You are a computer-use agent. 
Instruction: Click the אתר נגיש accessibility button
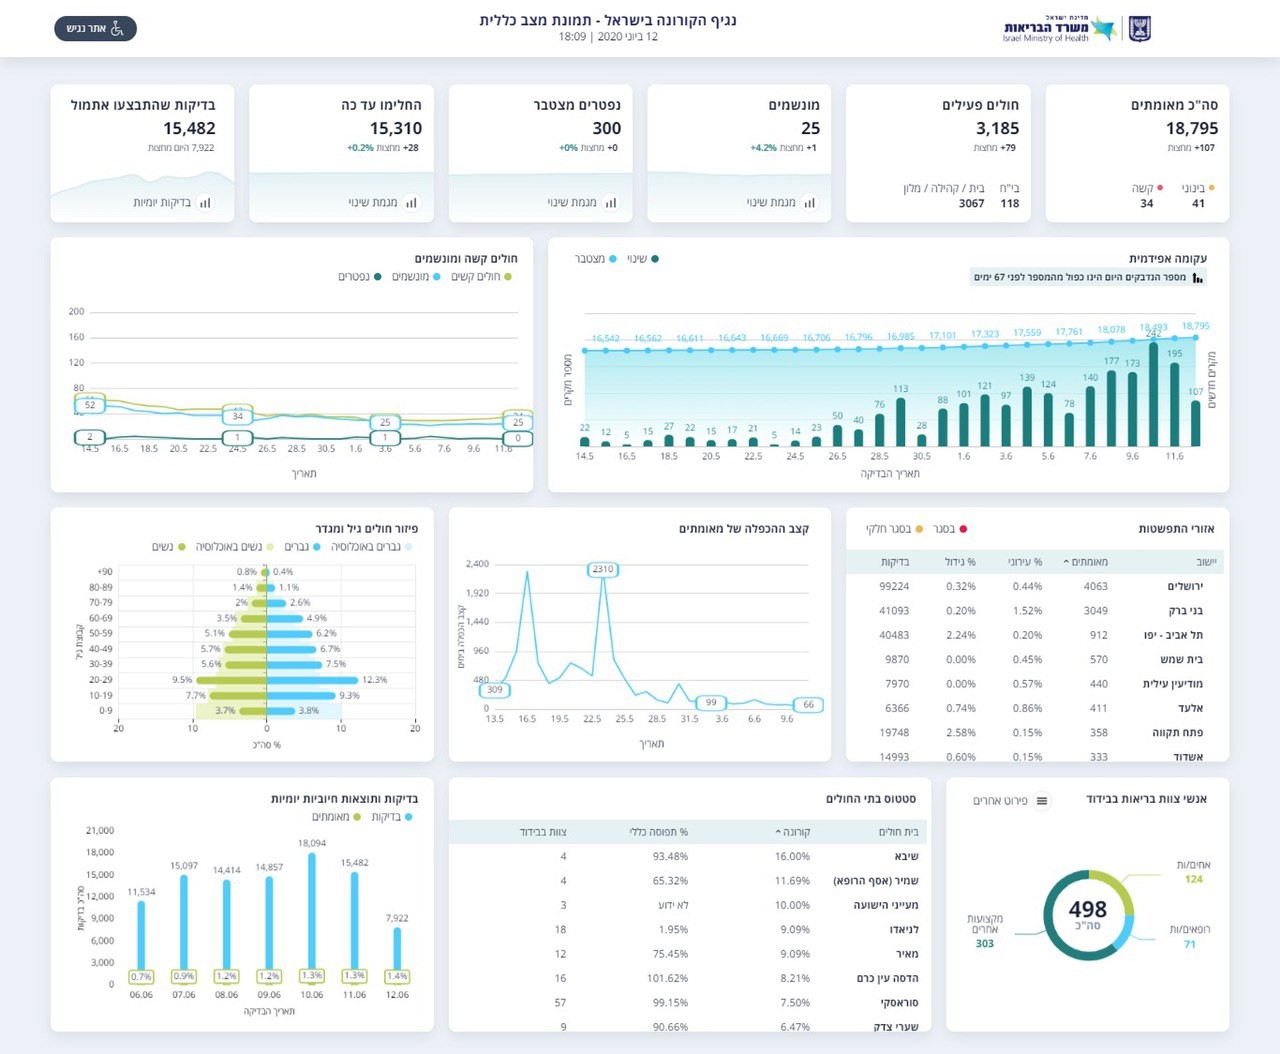click(95, 28)
